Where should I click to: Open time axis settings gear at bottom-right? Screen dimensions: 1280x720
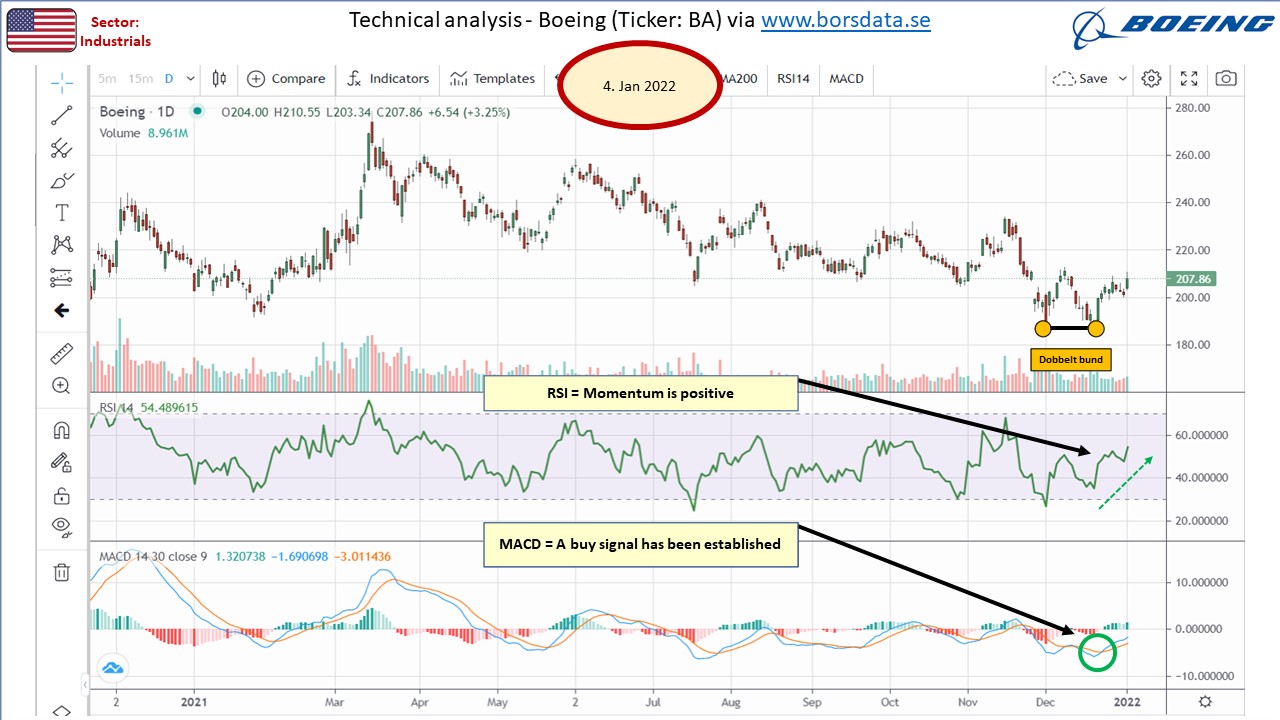pos(1206,701)
